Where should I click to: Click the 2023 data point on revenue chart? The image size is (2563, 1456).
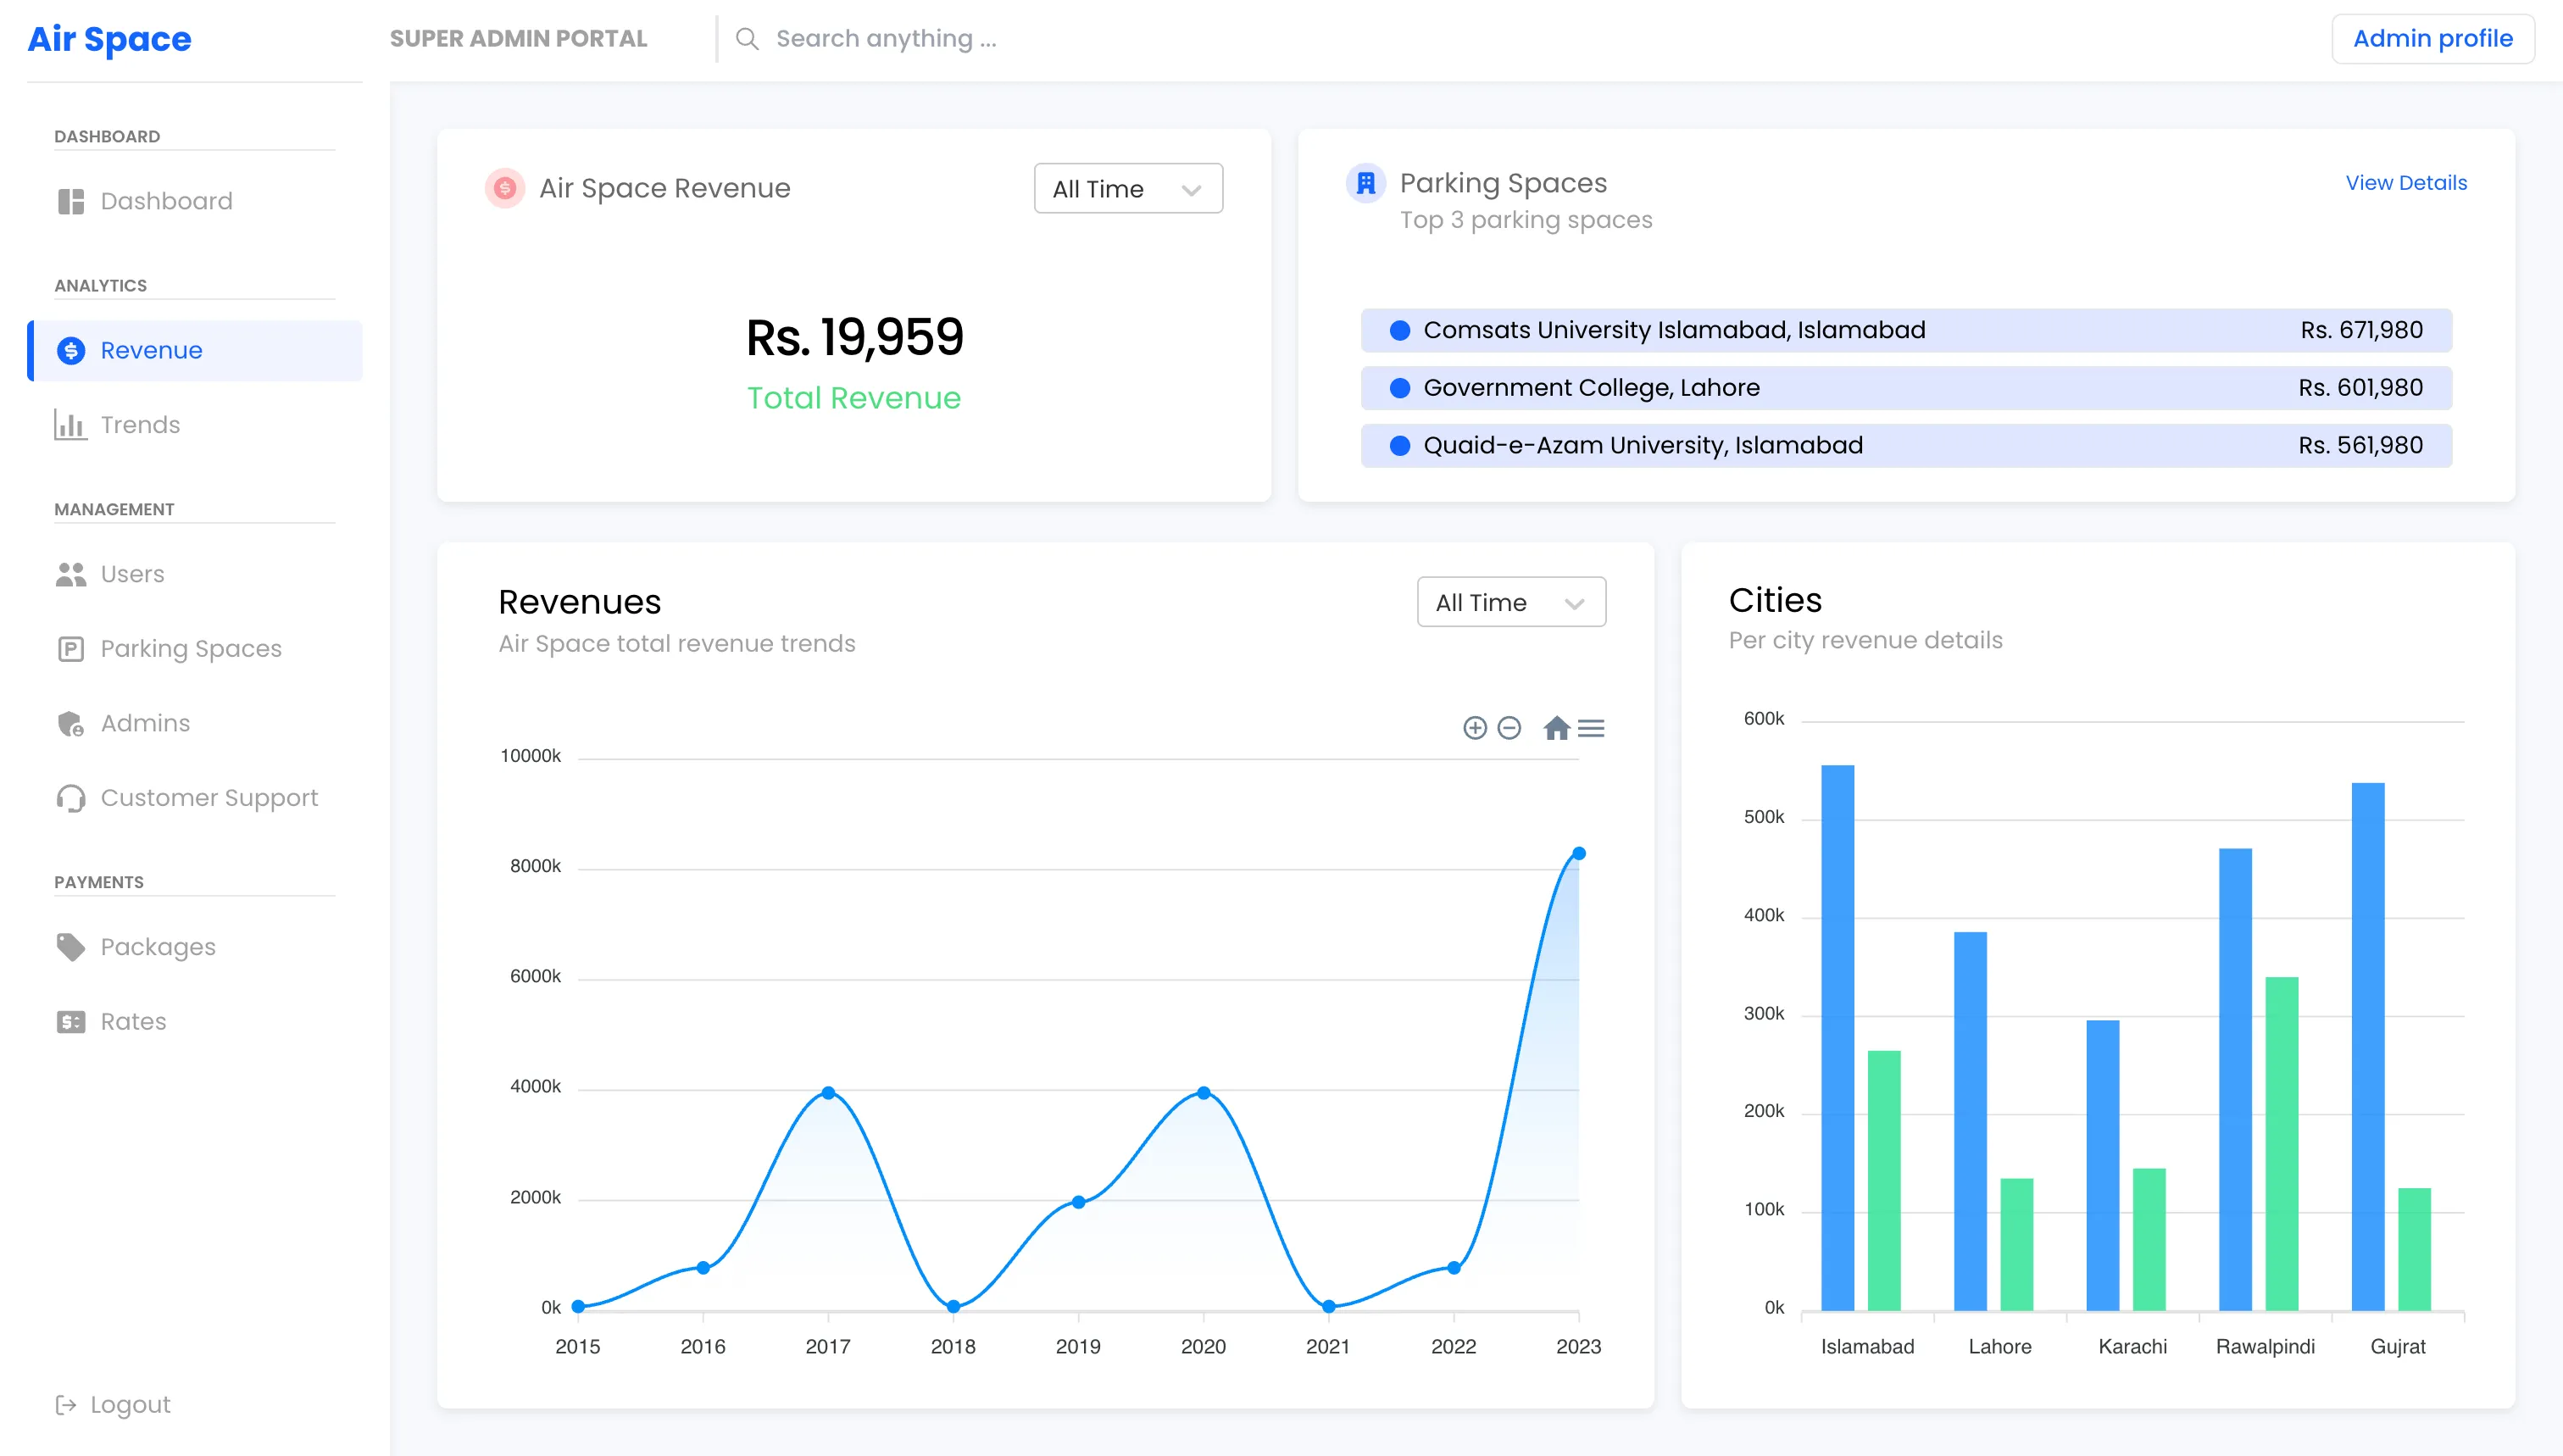1578,854
